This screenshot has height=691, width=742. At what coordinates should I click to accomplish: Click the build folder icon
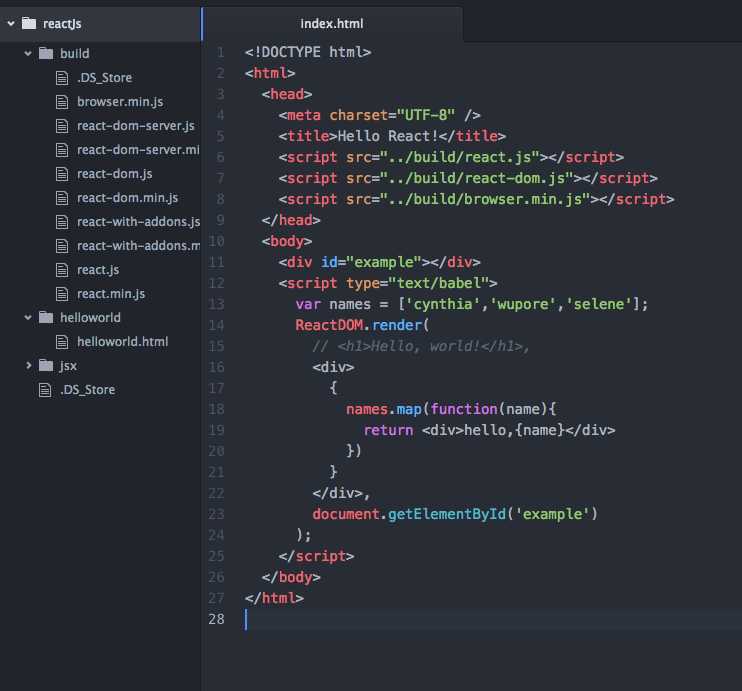coord(46,53)
